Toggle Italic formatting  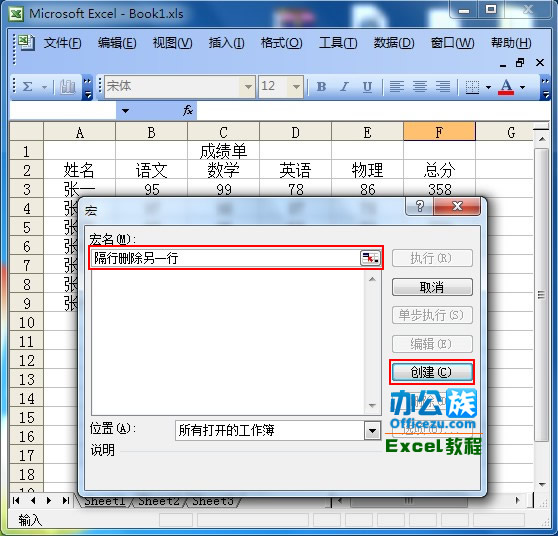(344, 87)
